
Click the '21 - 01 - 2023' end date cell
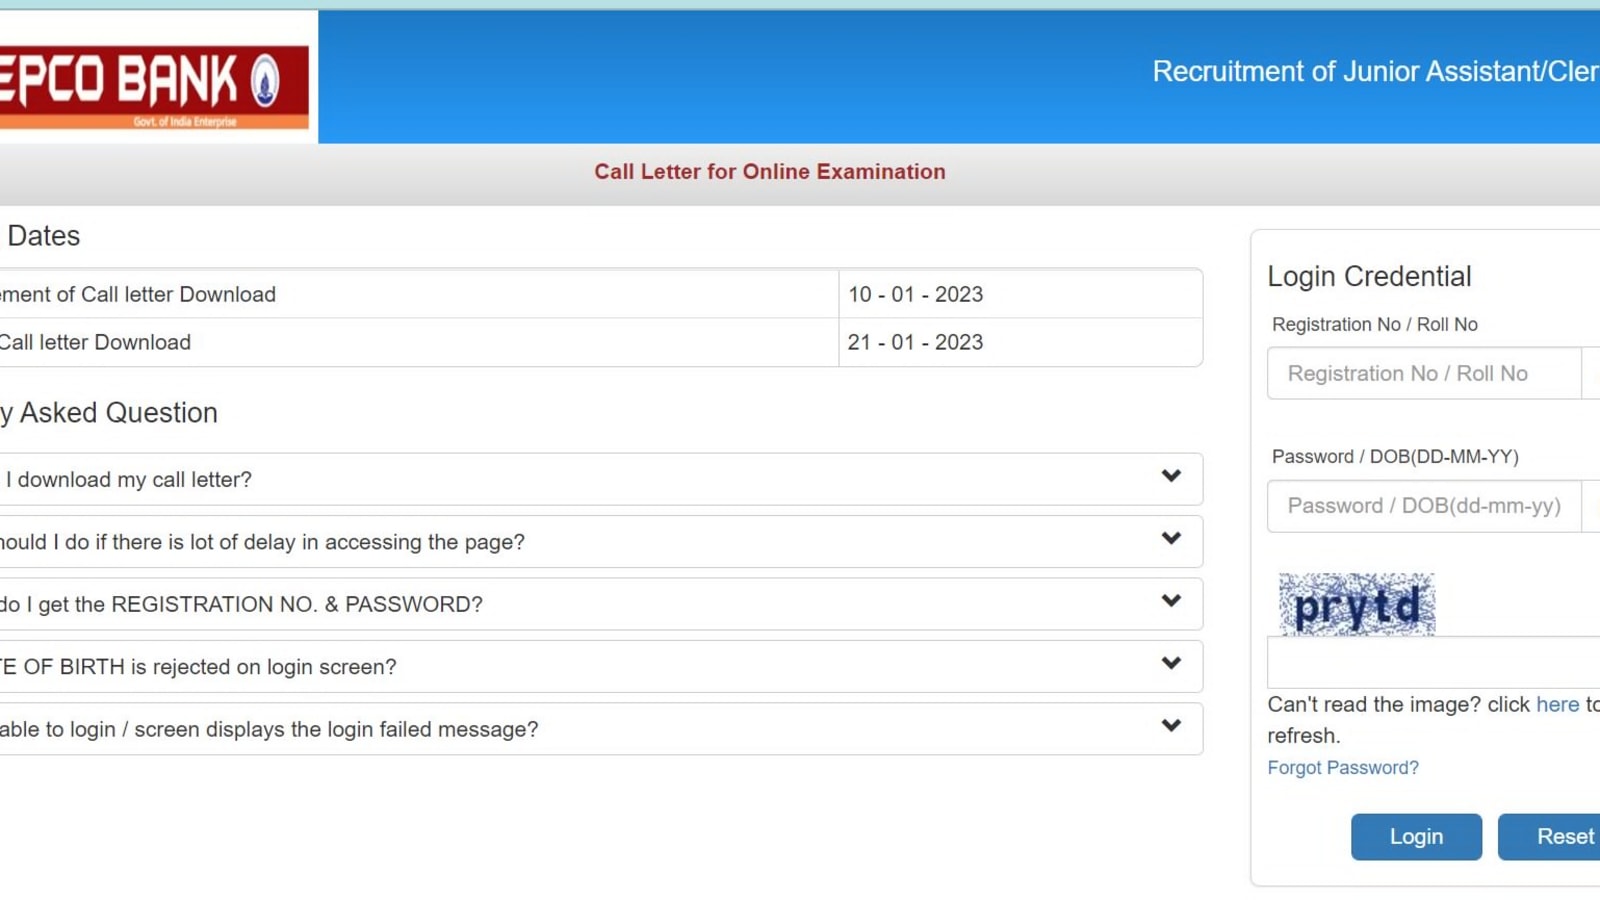[915, 342]
